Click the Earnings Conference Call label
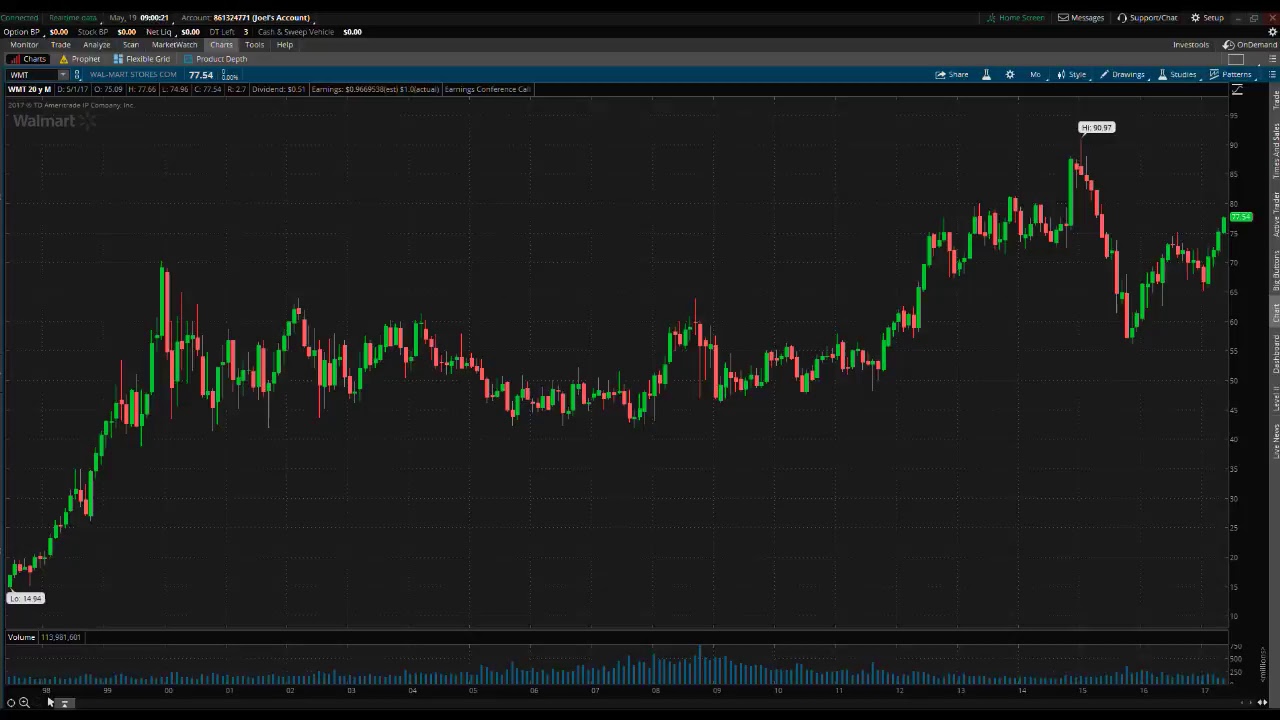The height and width of the screenshot is (720, 1280). [487, 90]
